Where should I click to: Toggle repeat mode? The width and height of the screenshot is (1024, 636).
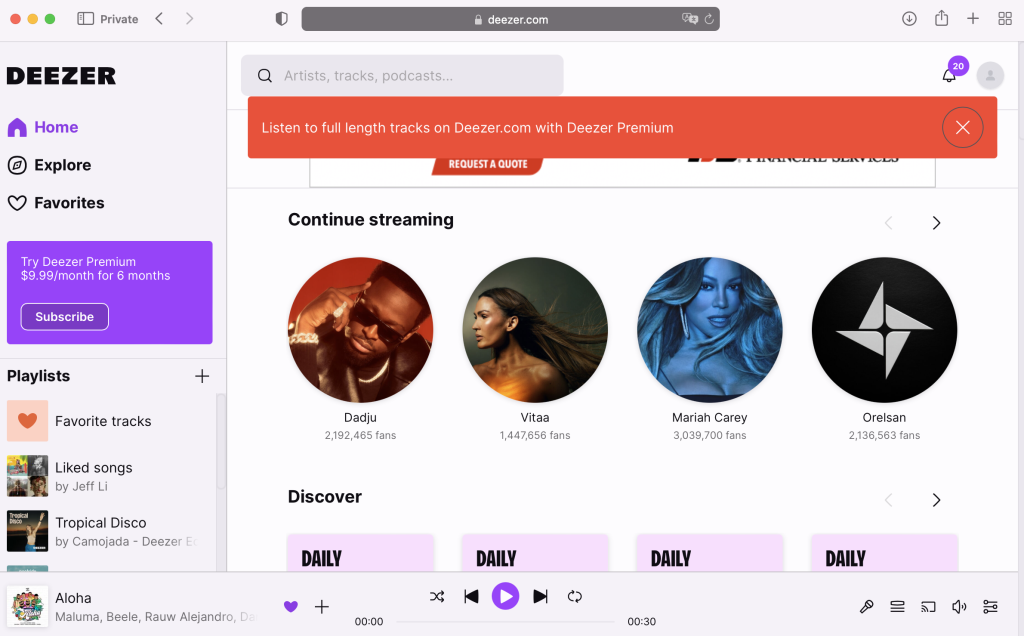[x=575, y=596]
